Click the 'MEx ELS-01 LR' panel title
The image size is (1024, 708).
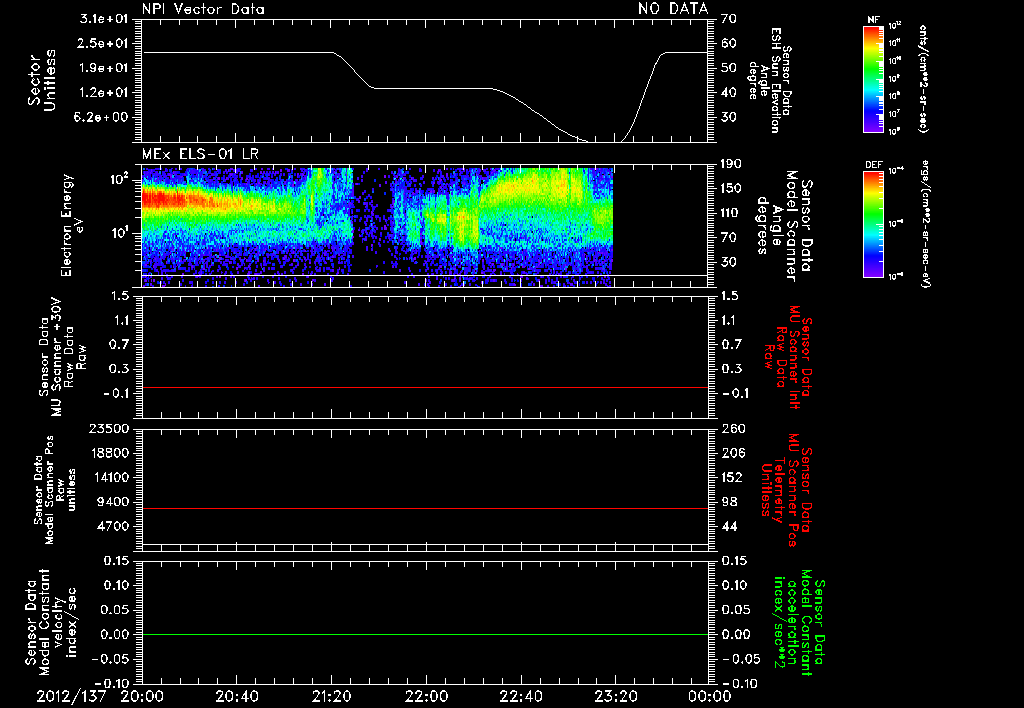(200, 155)
